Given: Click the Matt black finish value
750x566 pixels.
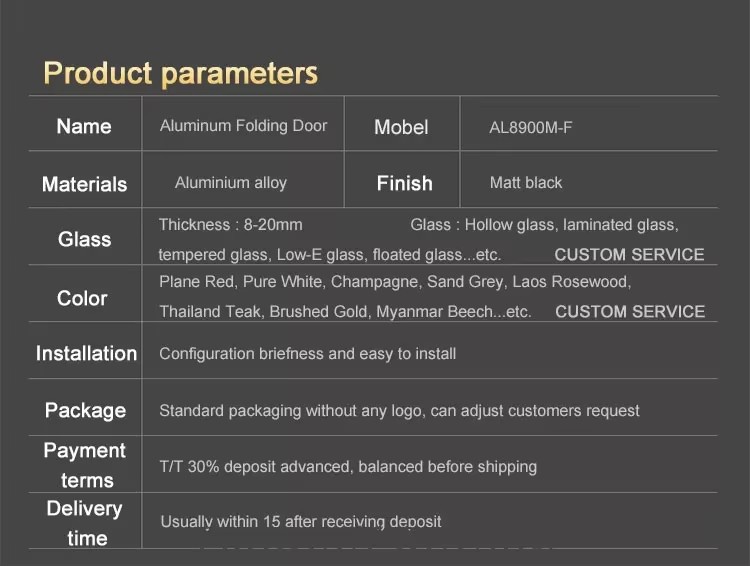Looking at the screenshot, I should coord(526,183).
